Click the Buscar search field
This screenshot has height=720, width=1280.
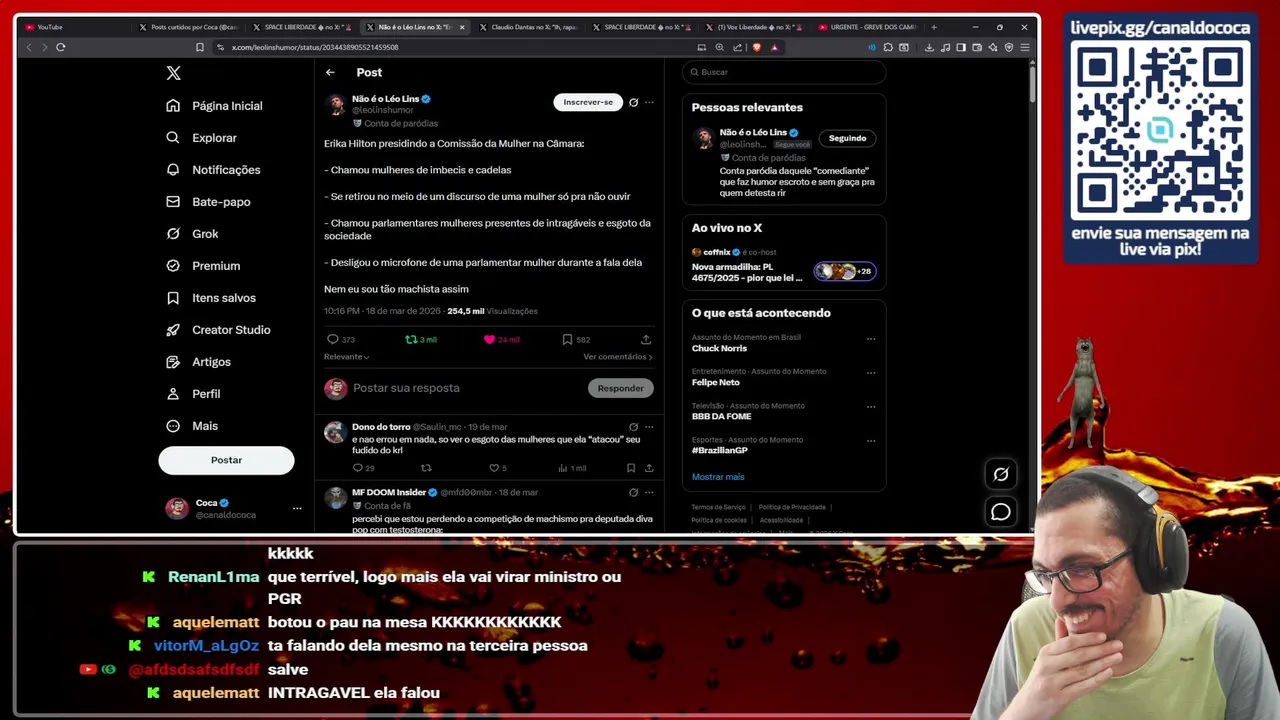[x=784, y=72]
